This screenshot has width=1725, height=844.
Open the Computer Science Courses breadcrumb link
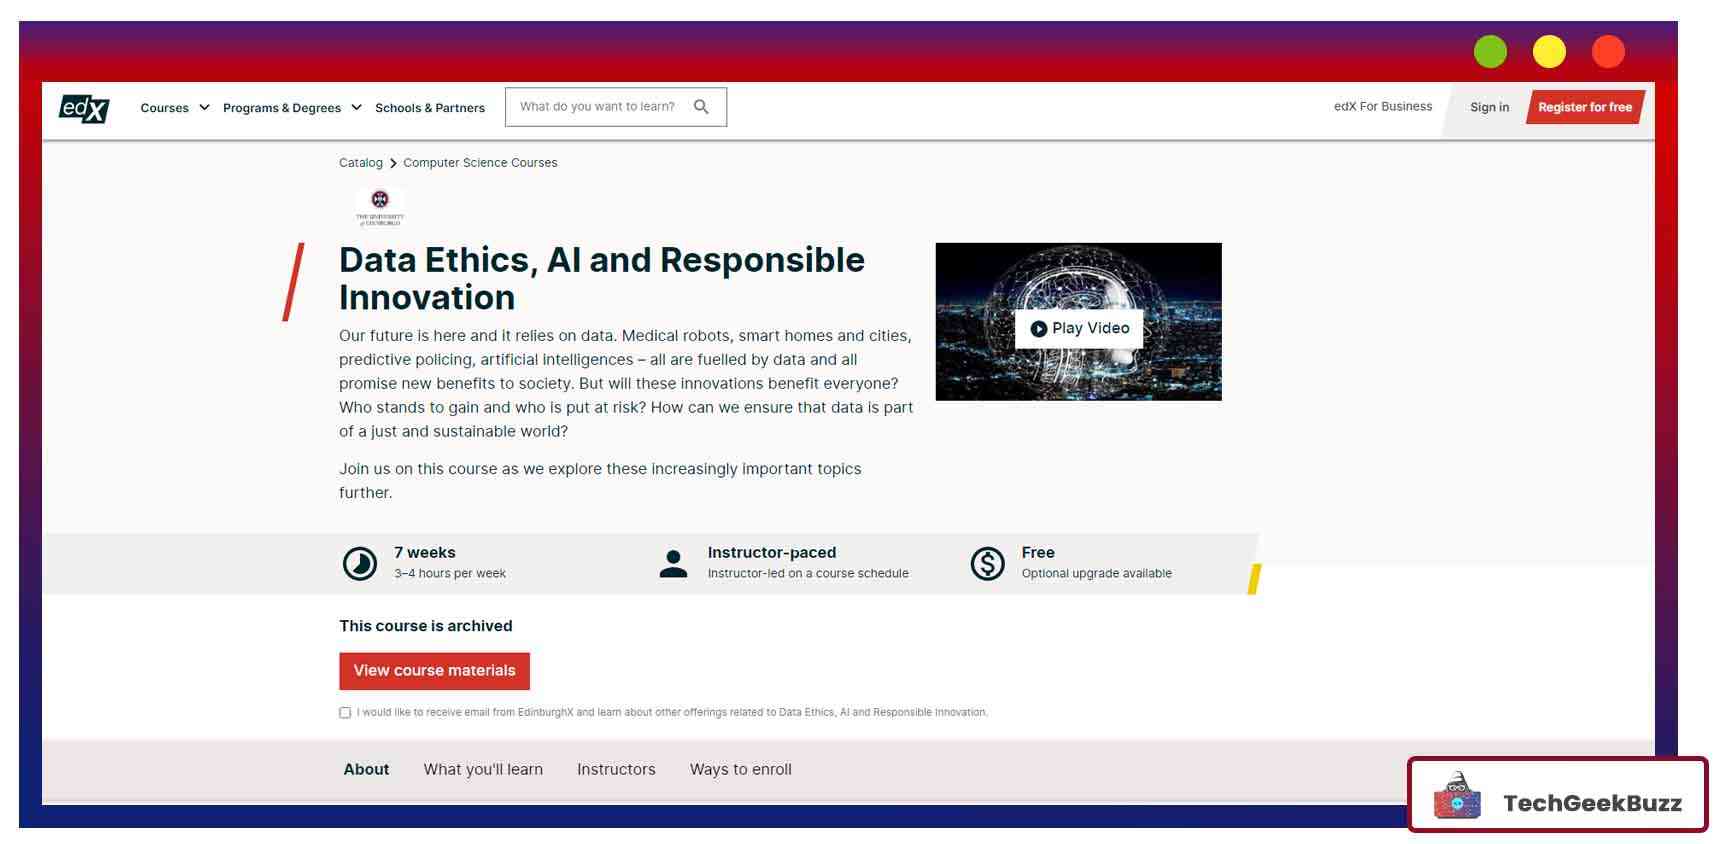pos(480,163)
